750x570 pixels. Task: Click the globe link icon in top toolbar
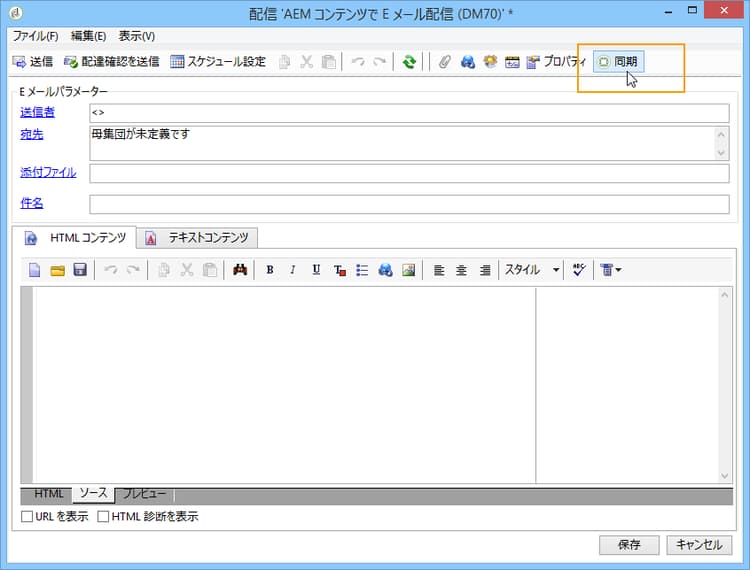467,62
